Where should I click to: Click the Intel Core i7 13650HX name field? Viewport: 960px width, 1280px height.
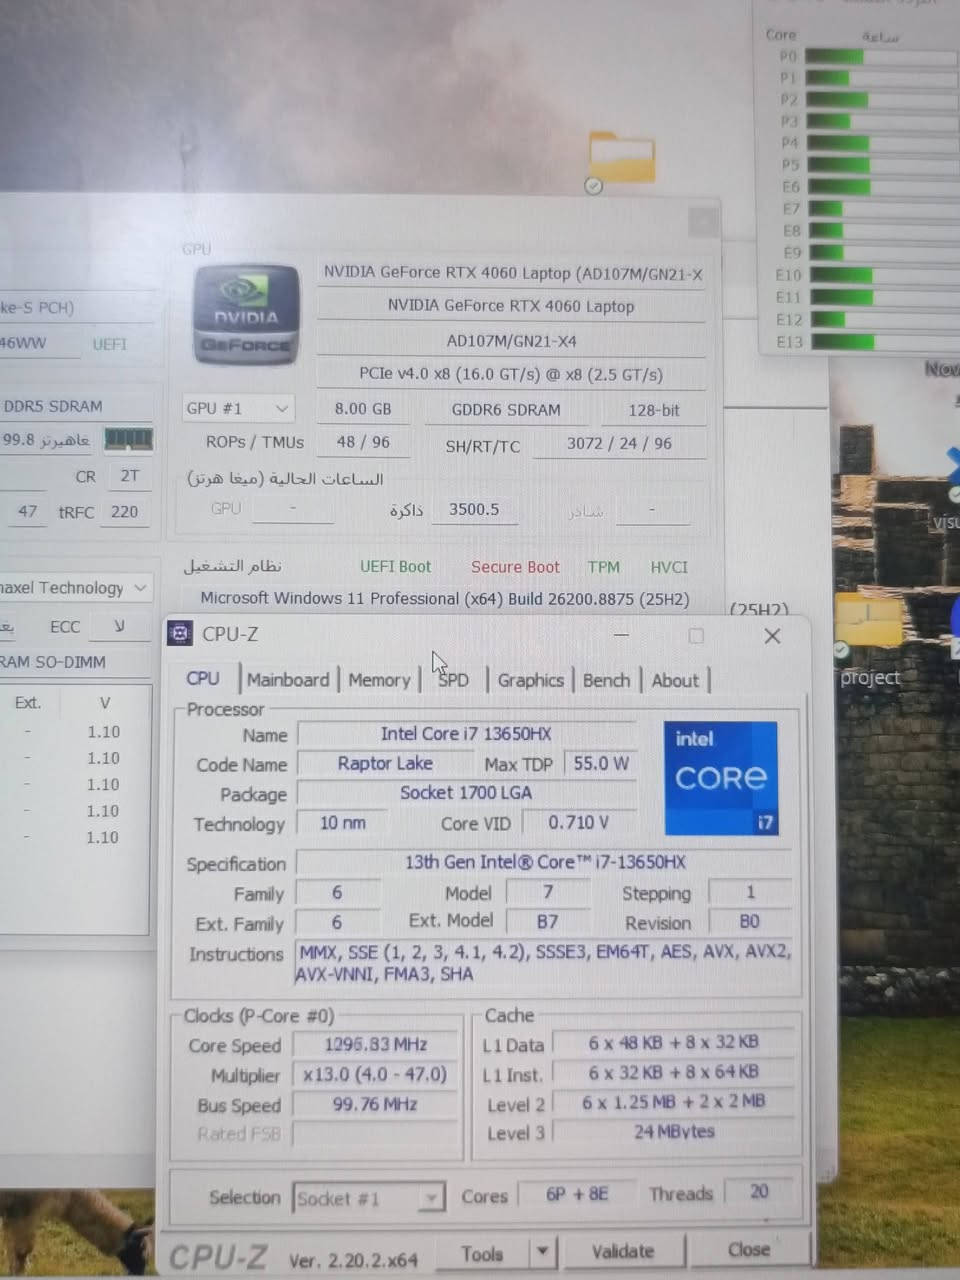click(x=466, y=734)
